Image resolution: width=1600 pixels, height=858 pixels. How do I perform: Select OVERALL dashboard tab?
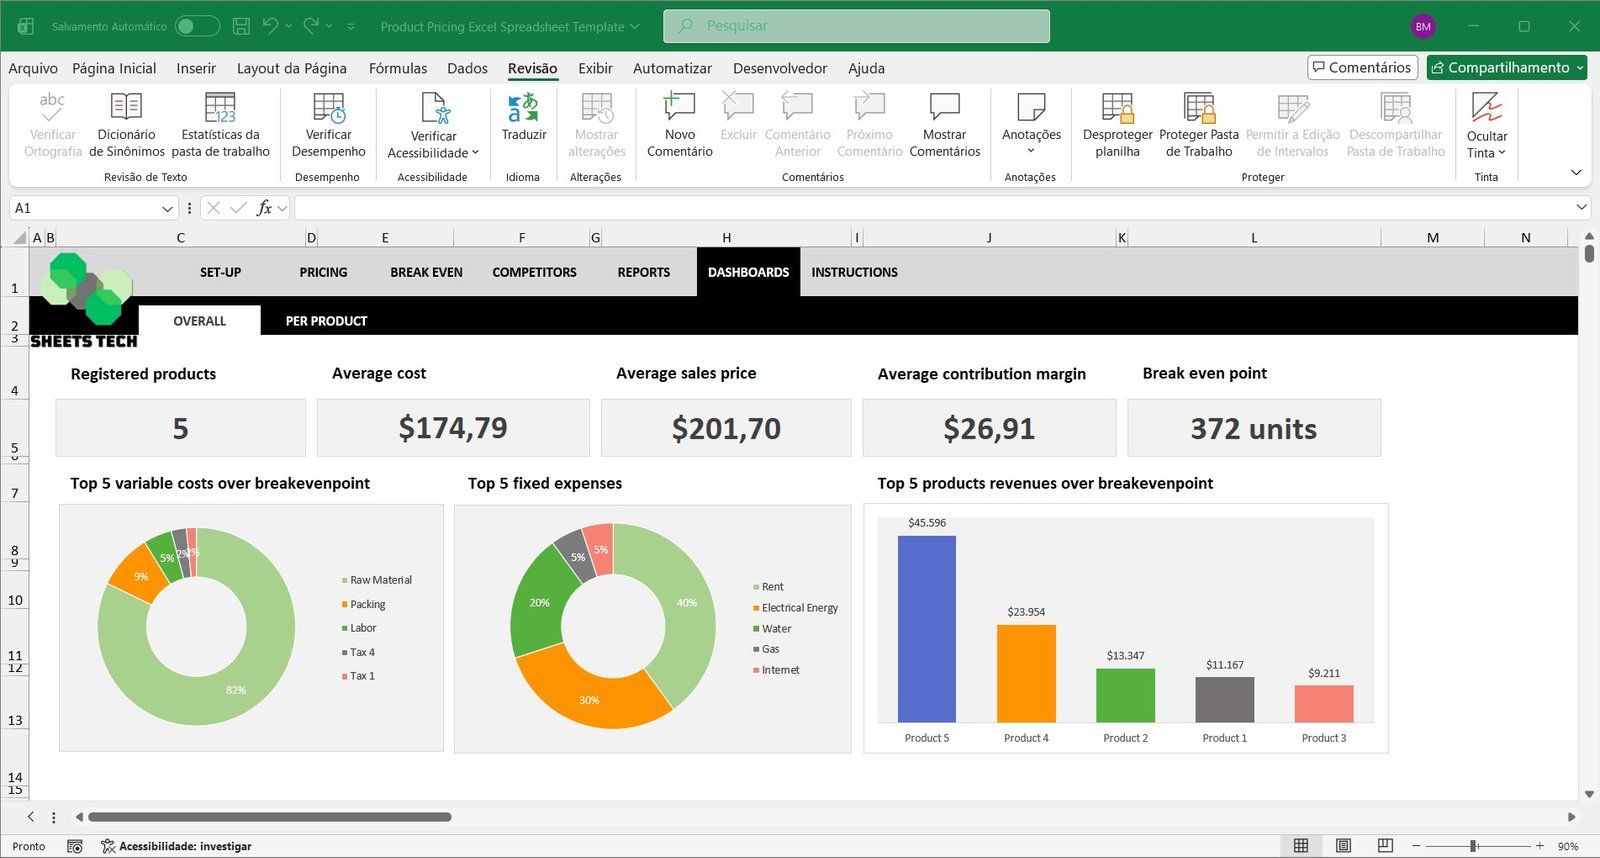[x=200, y=320]
